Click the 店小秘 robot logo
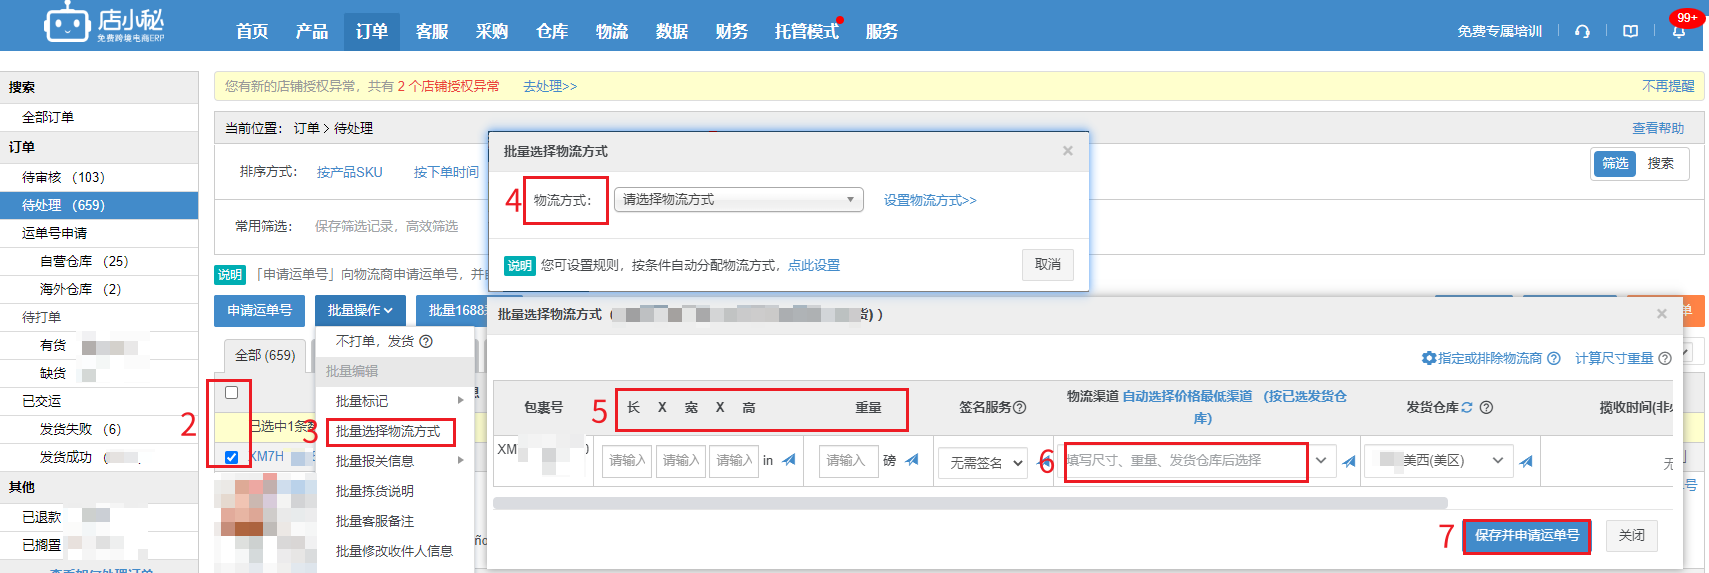 point(67,23)
